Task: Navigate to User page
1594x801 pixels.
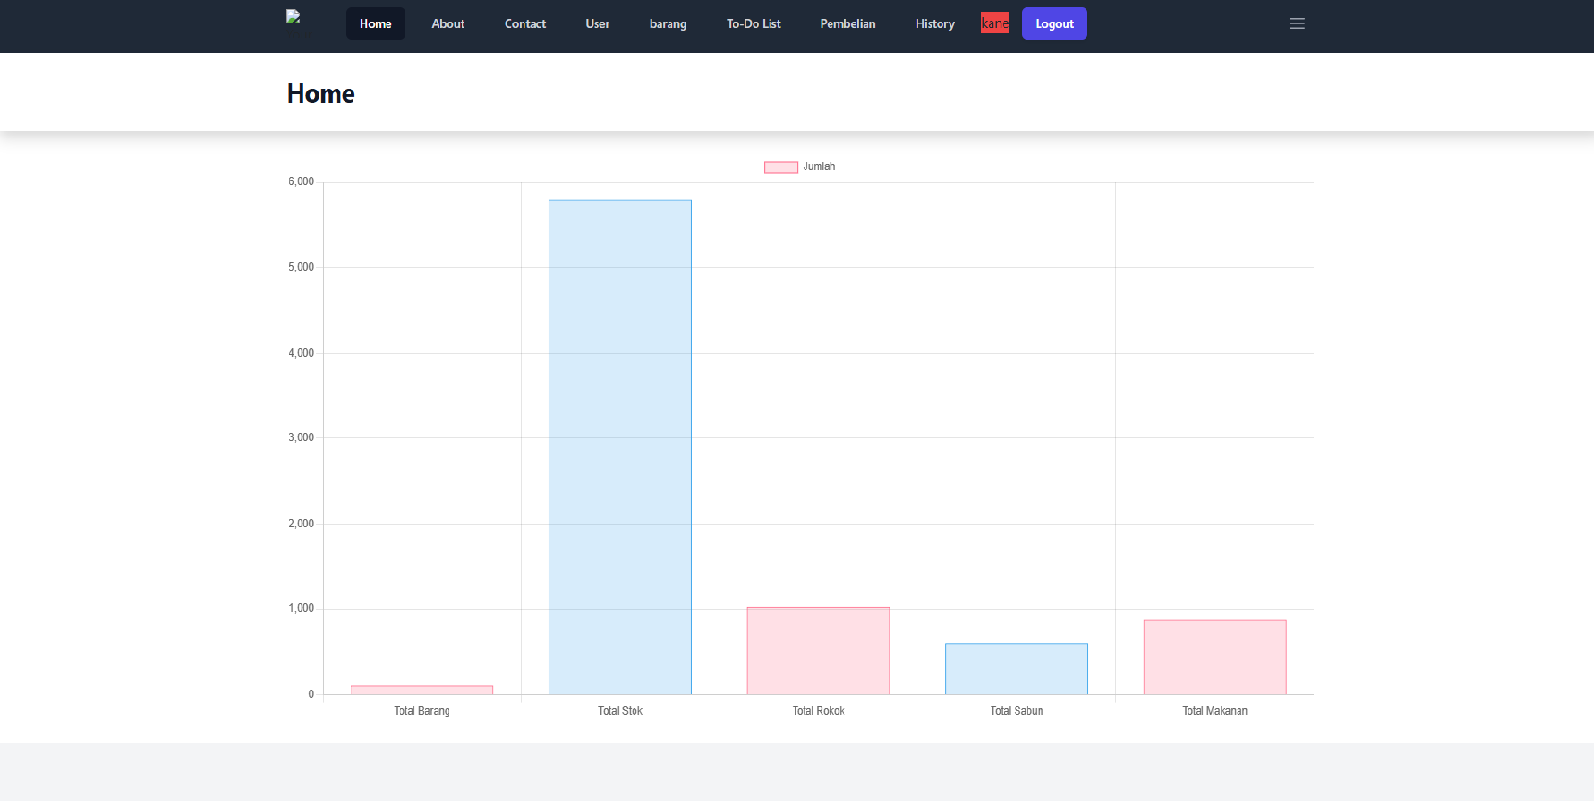Action: coord(597,24)
